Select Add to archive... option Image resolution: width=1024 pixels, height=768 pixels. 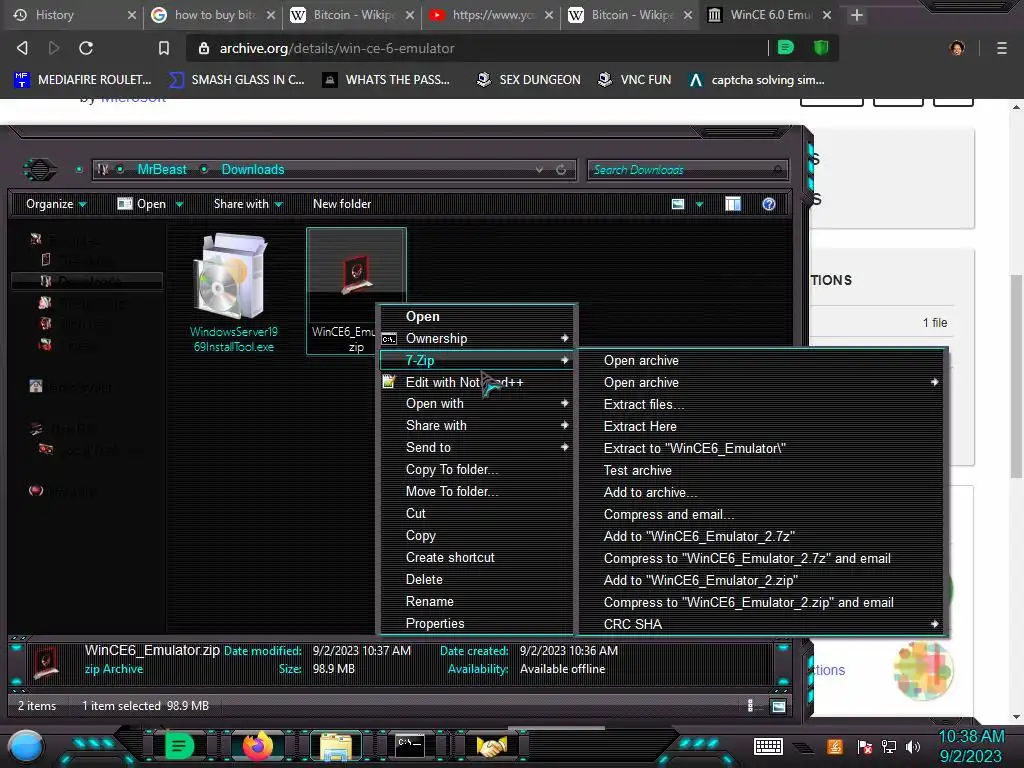(x=762, y=492)
